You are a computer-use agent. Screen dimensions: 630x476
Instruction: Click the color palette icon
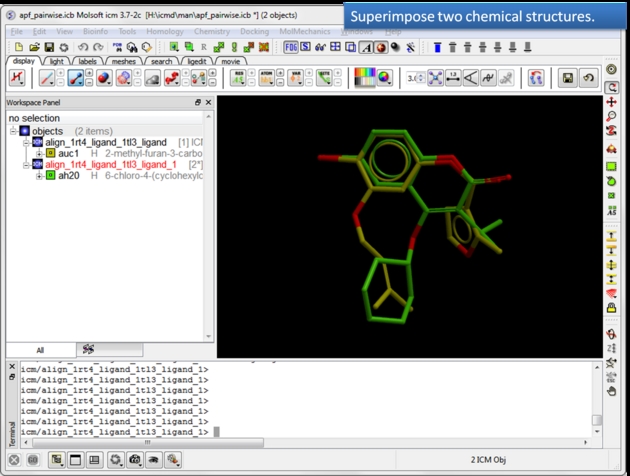(x=365, y=78)
